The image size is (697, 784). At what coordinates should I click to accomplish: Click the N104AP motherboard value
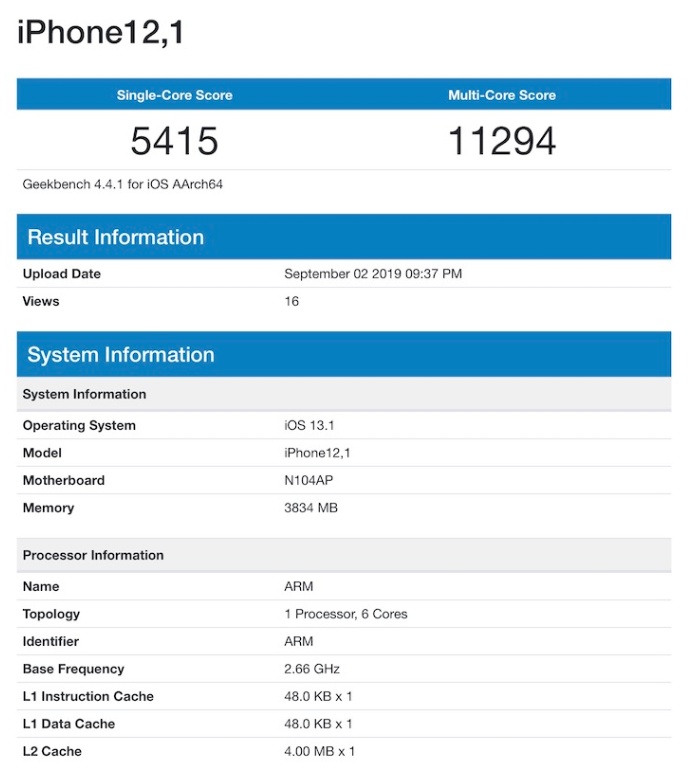pos(308,480)
